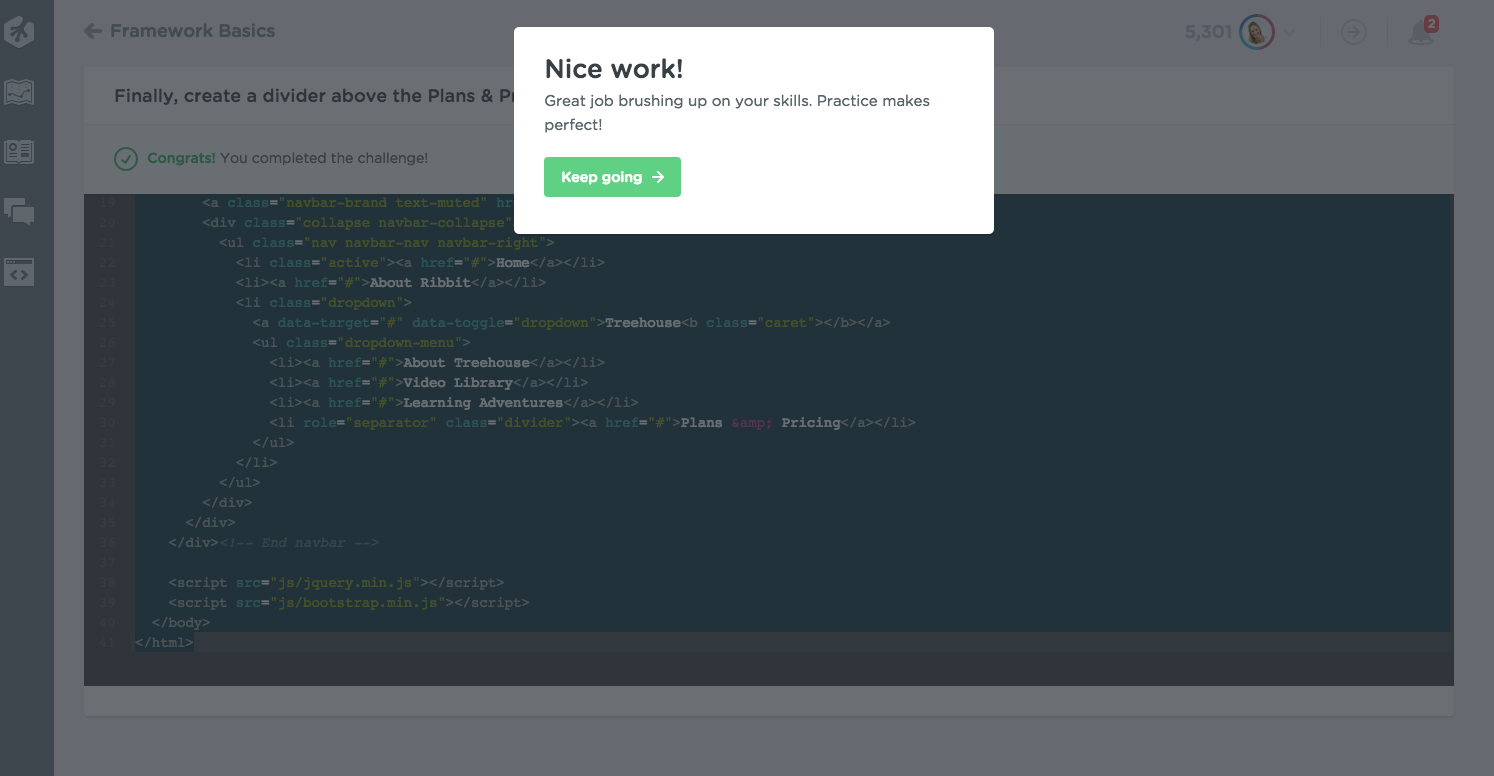Click the Framework Basics title link
Viewport: 1494px width, 776px height.
point(192,31)
